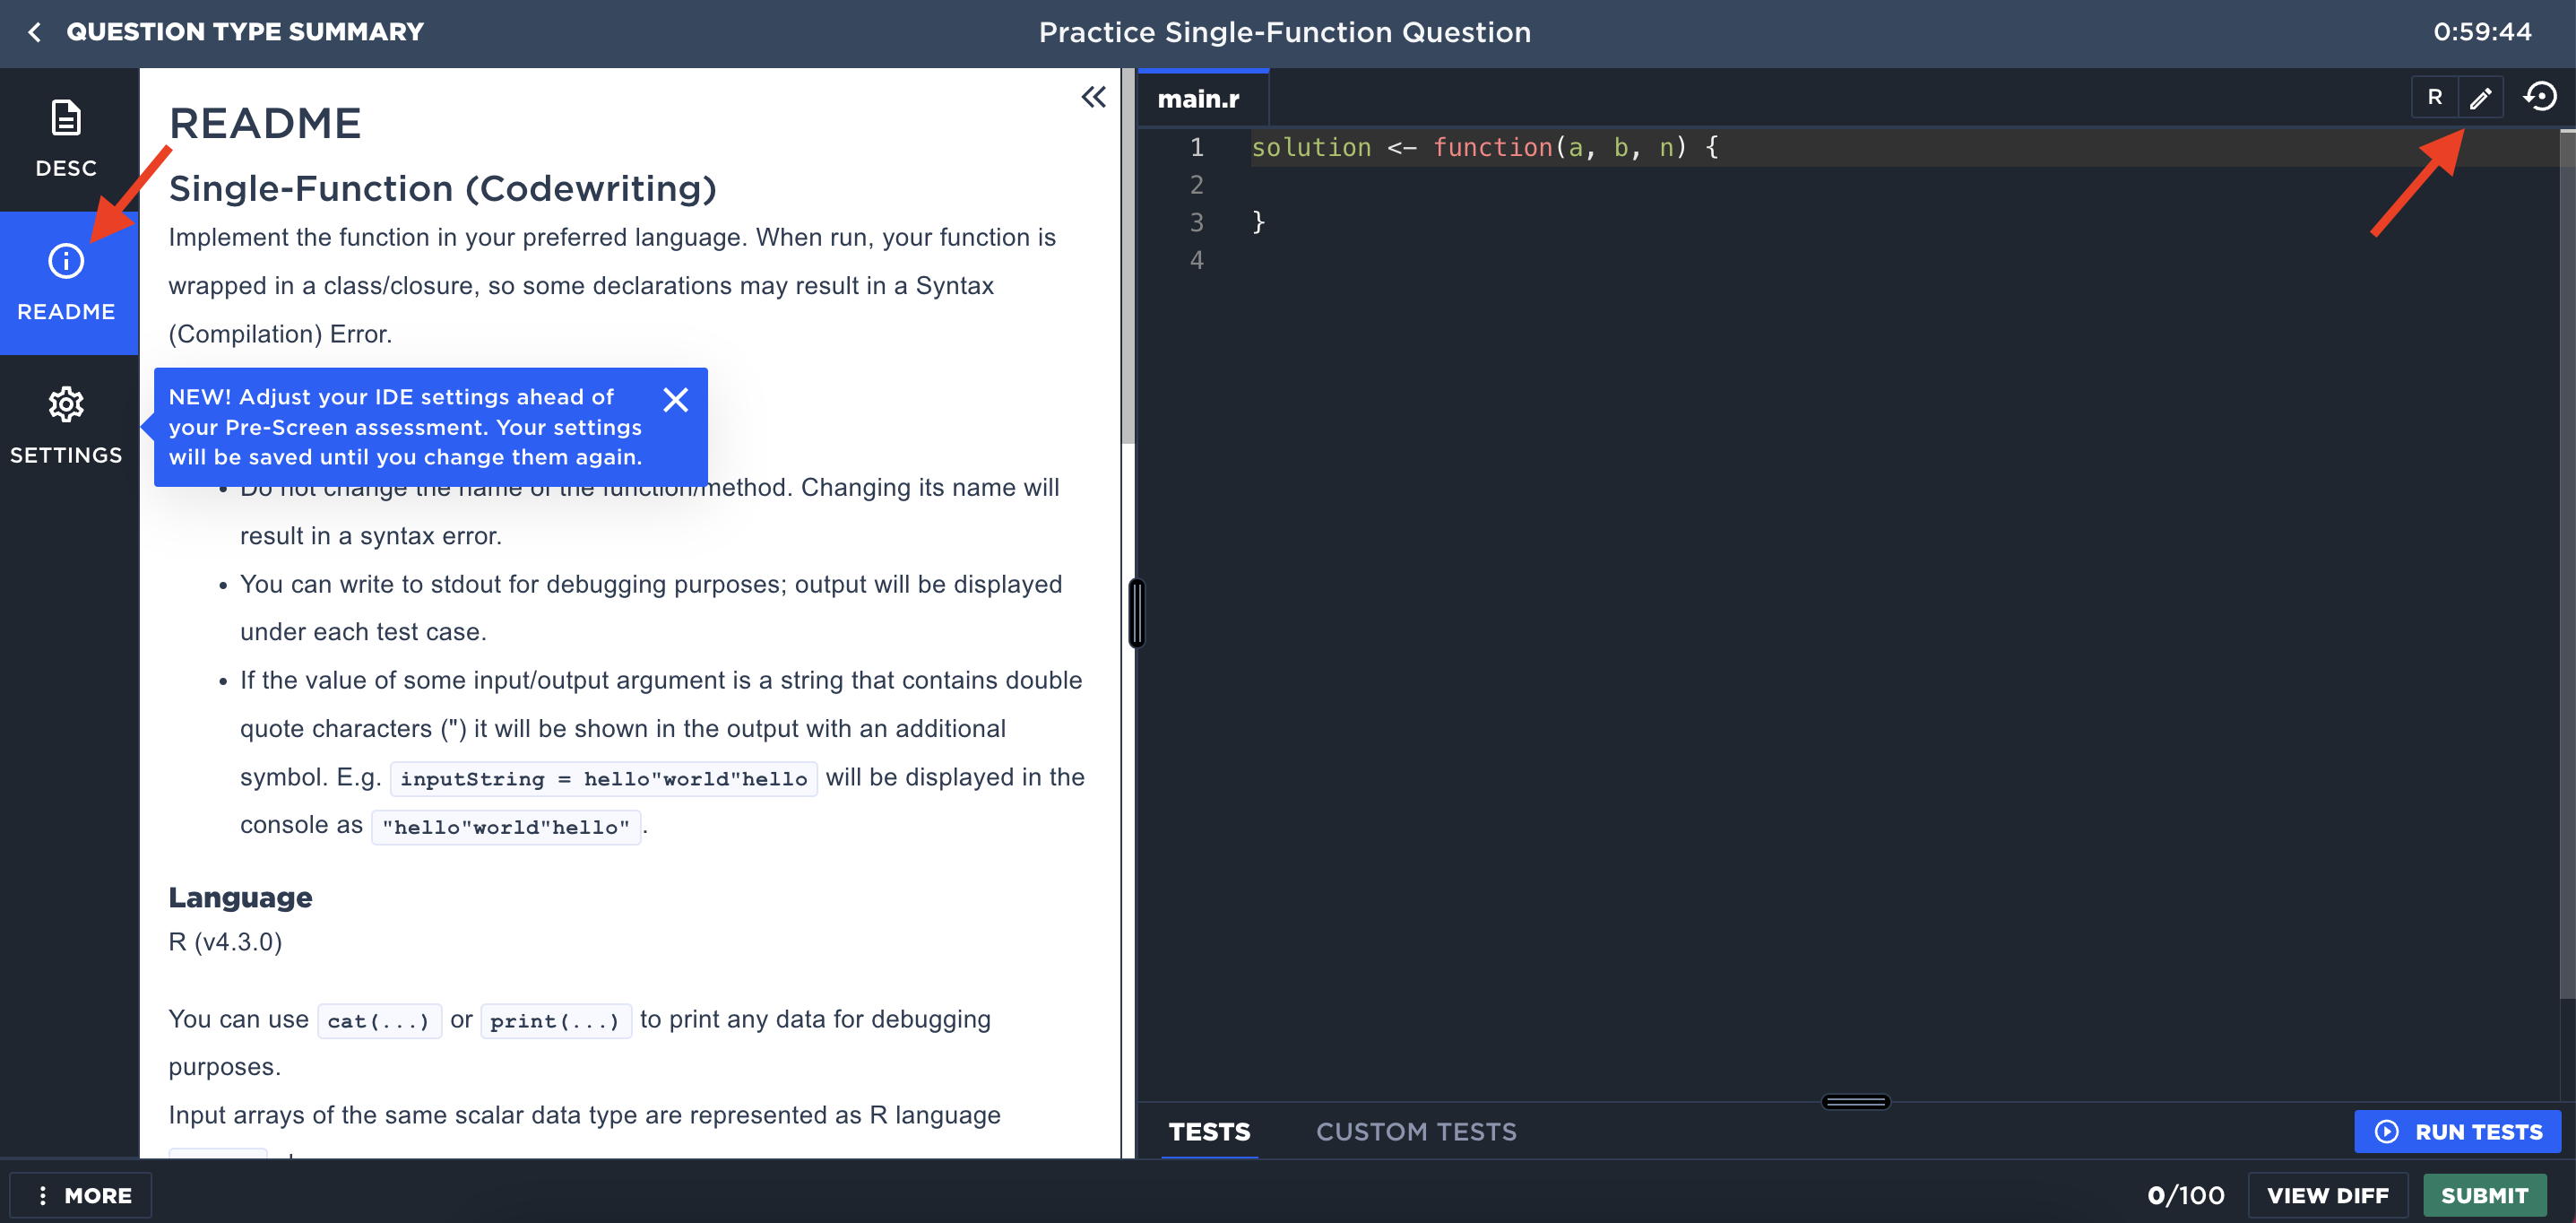
Task: Dismiss the IDE settings tooltip
Action: pos(675,400)
